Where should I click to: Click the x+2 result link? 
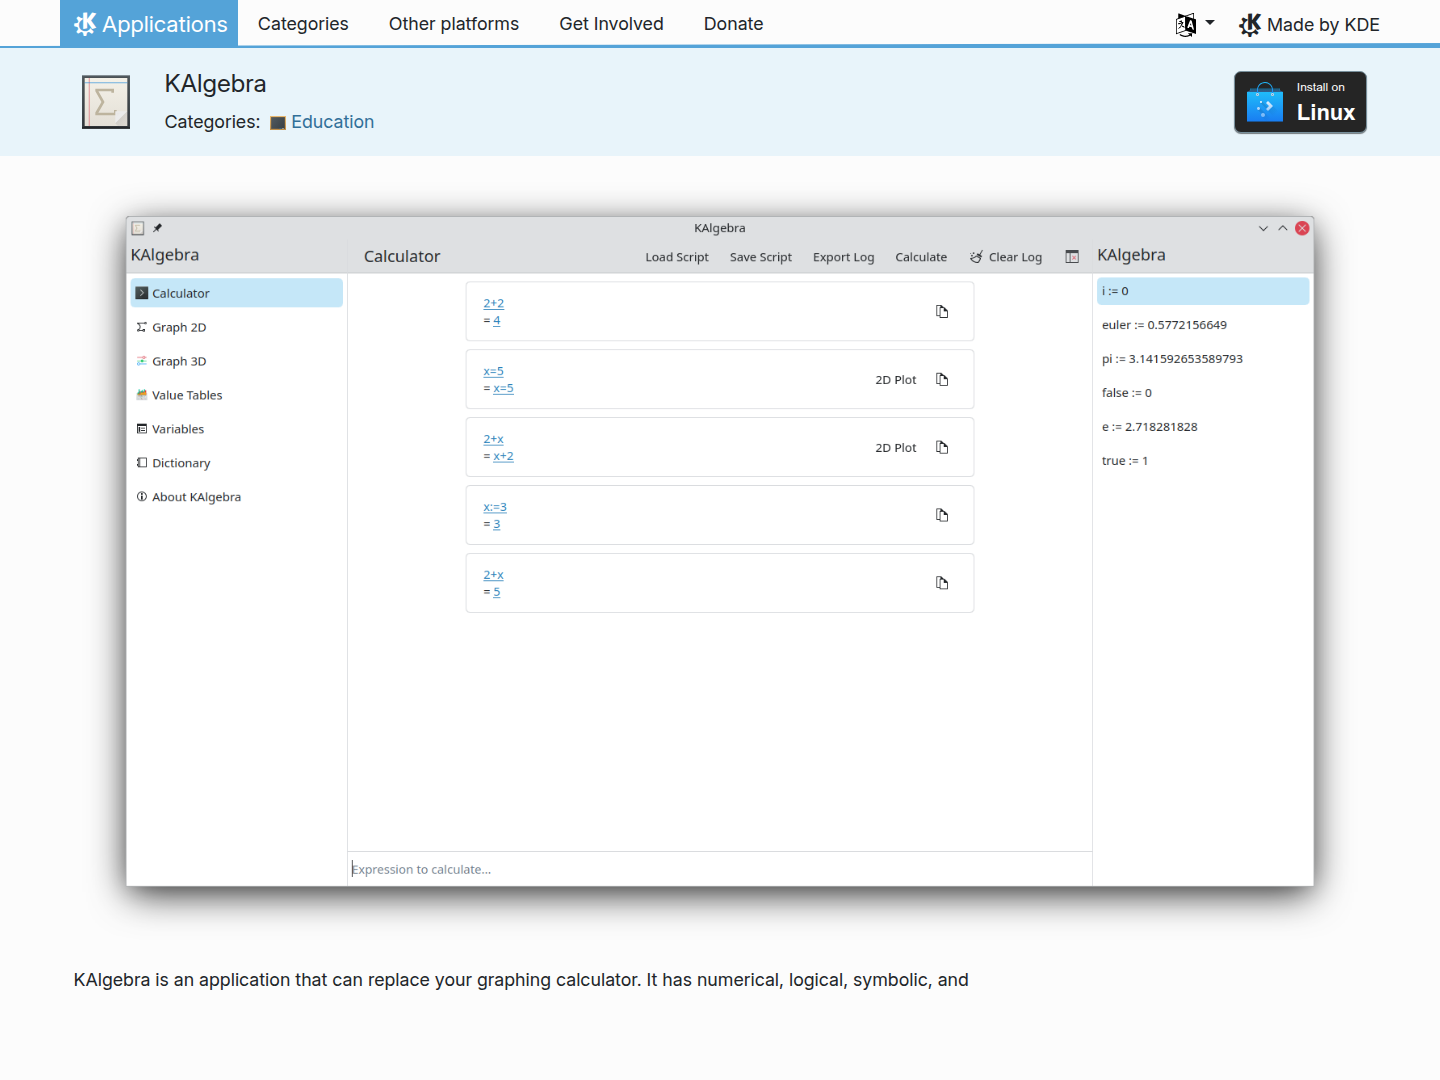(503, 456)
